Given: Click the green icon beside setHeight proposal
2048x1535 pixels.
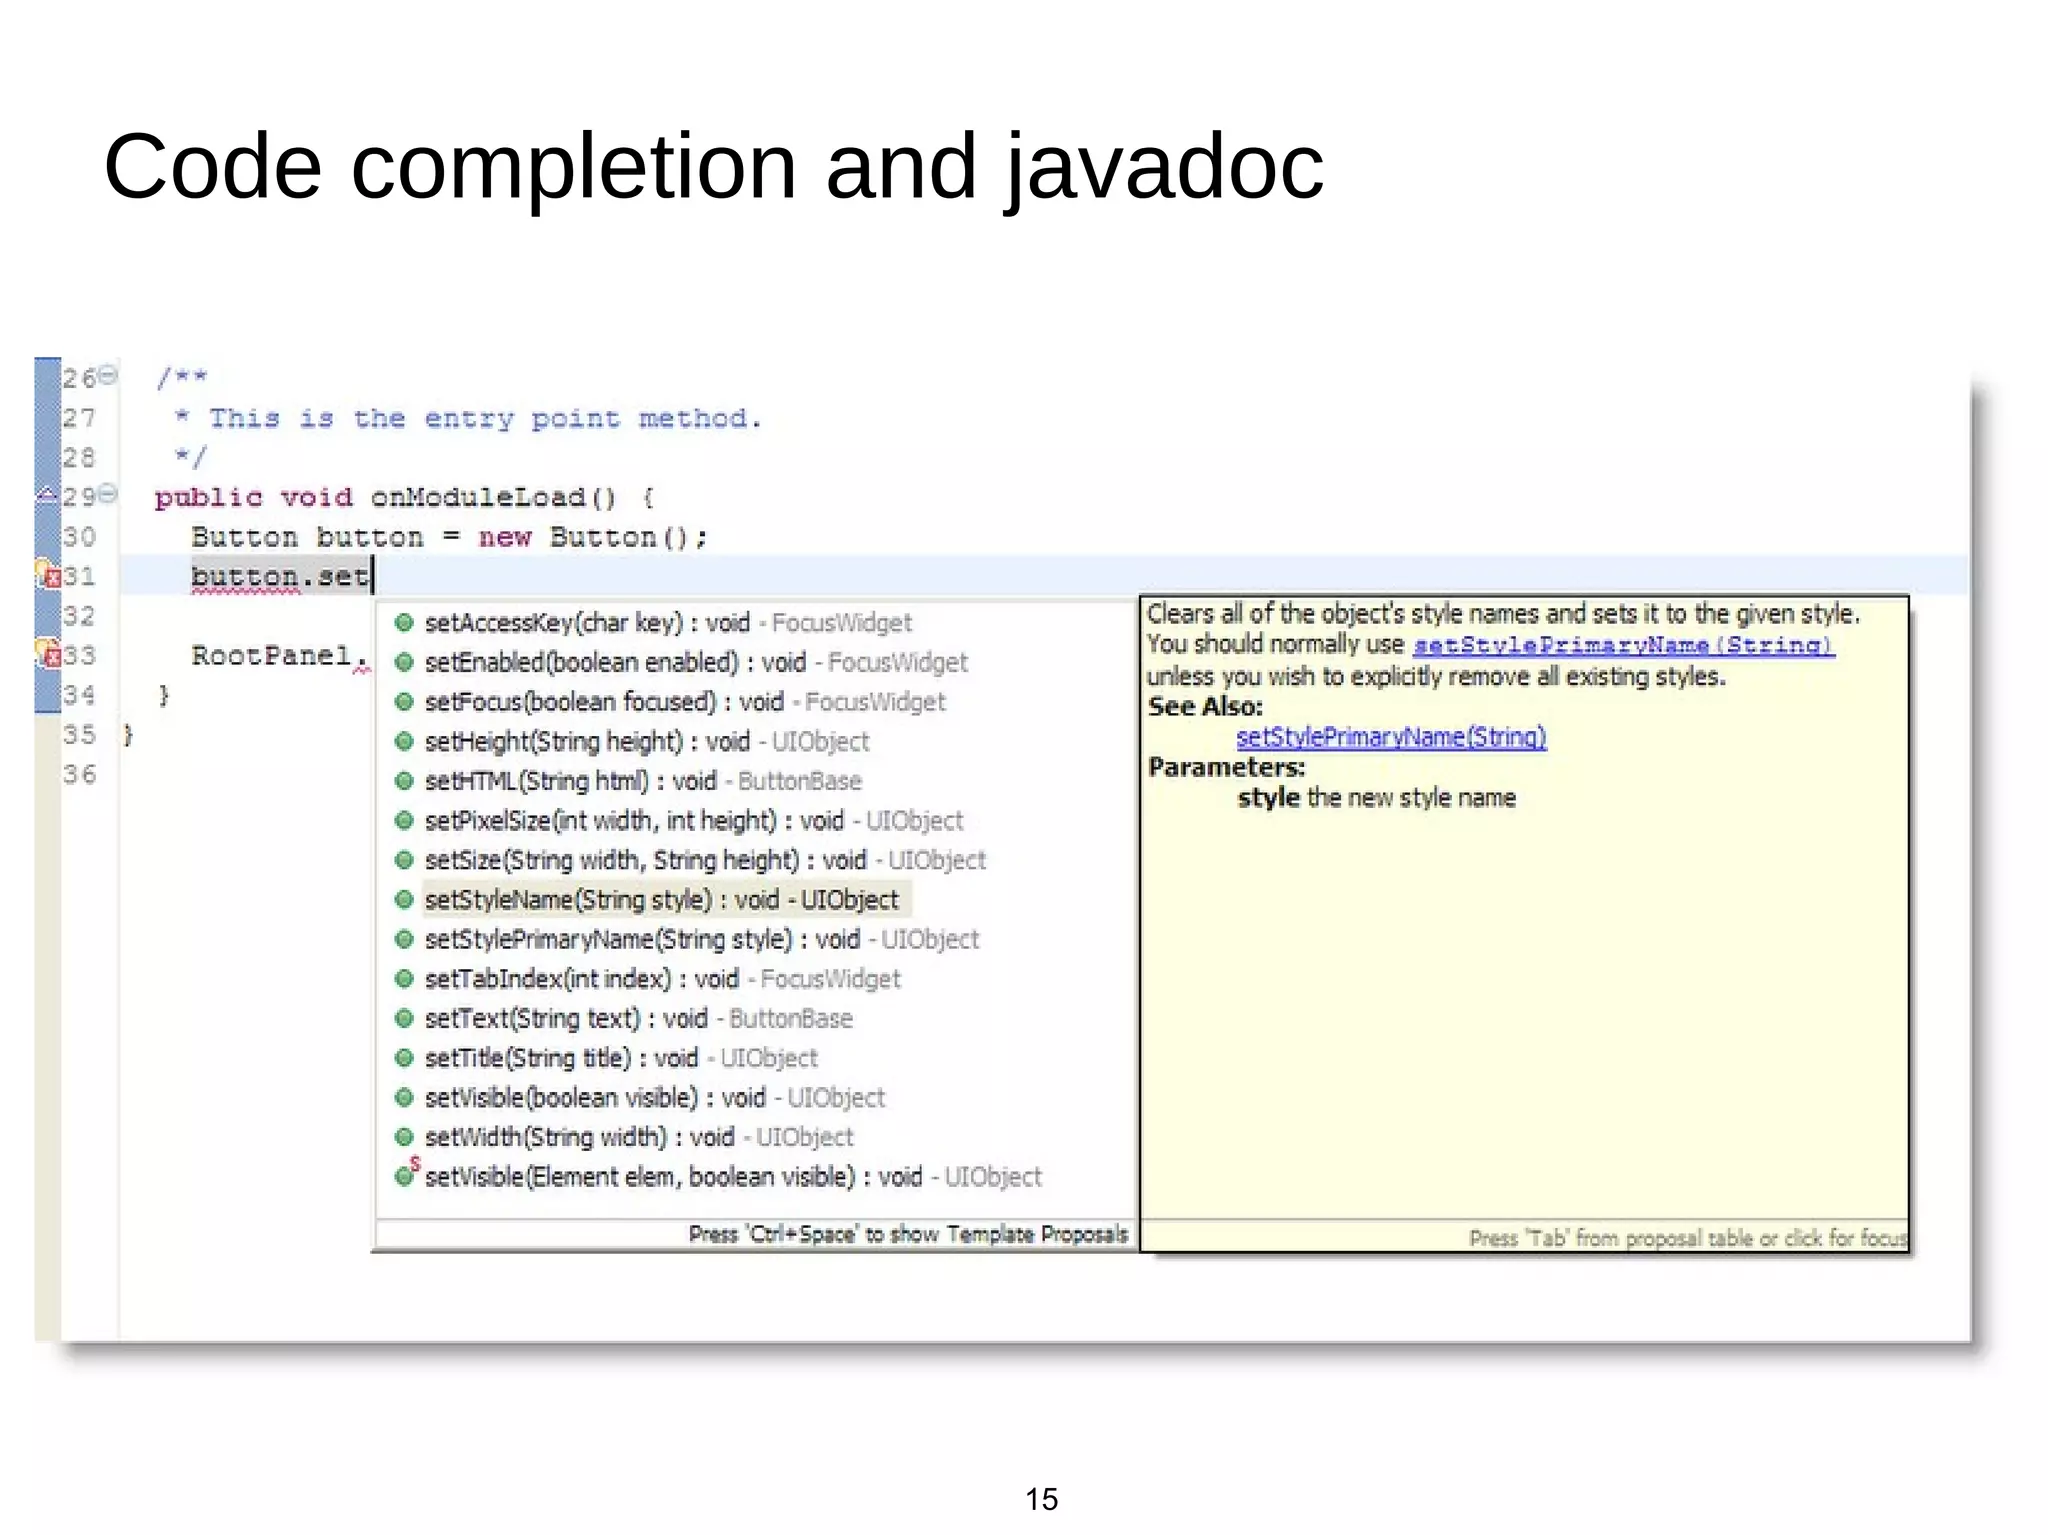Looking at the screenshot, I should [404, 742].
